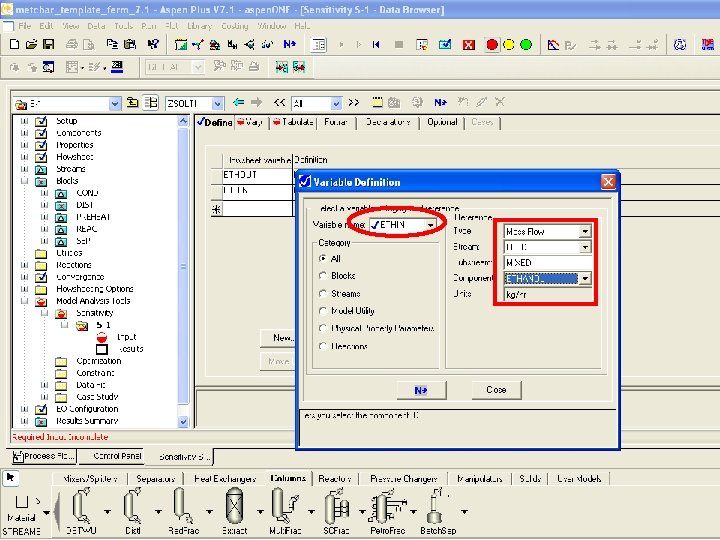
Task: Select the ETHOUT variable row
Action: pyautogui.click(x=257, y=175)
